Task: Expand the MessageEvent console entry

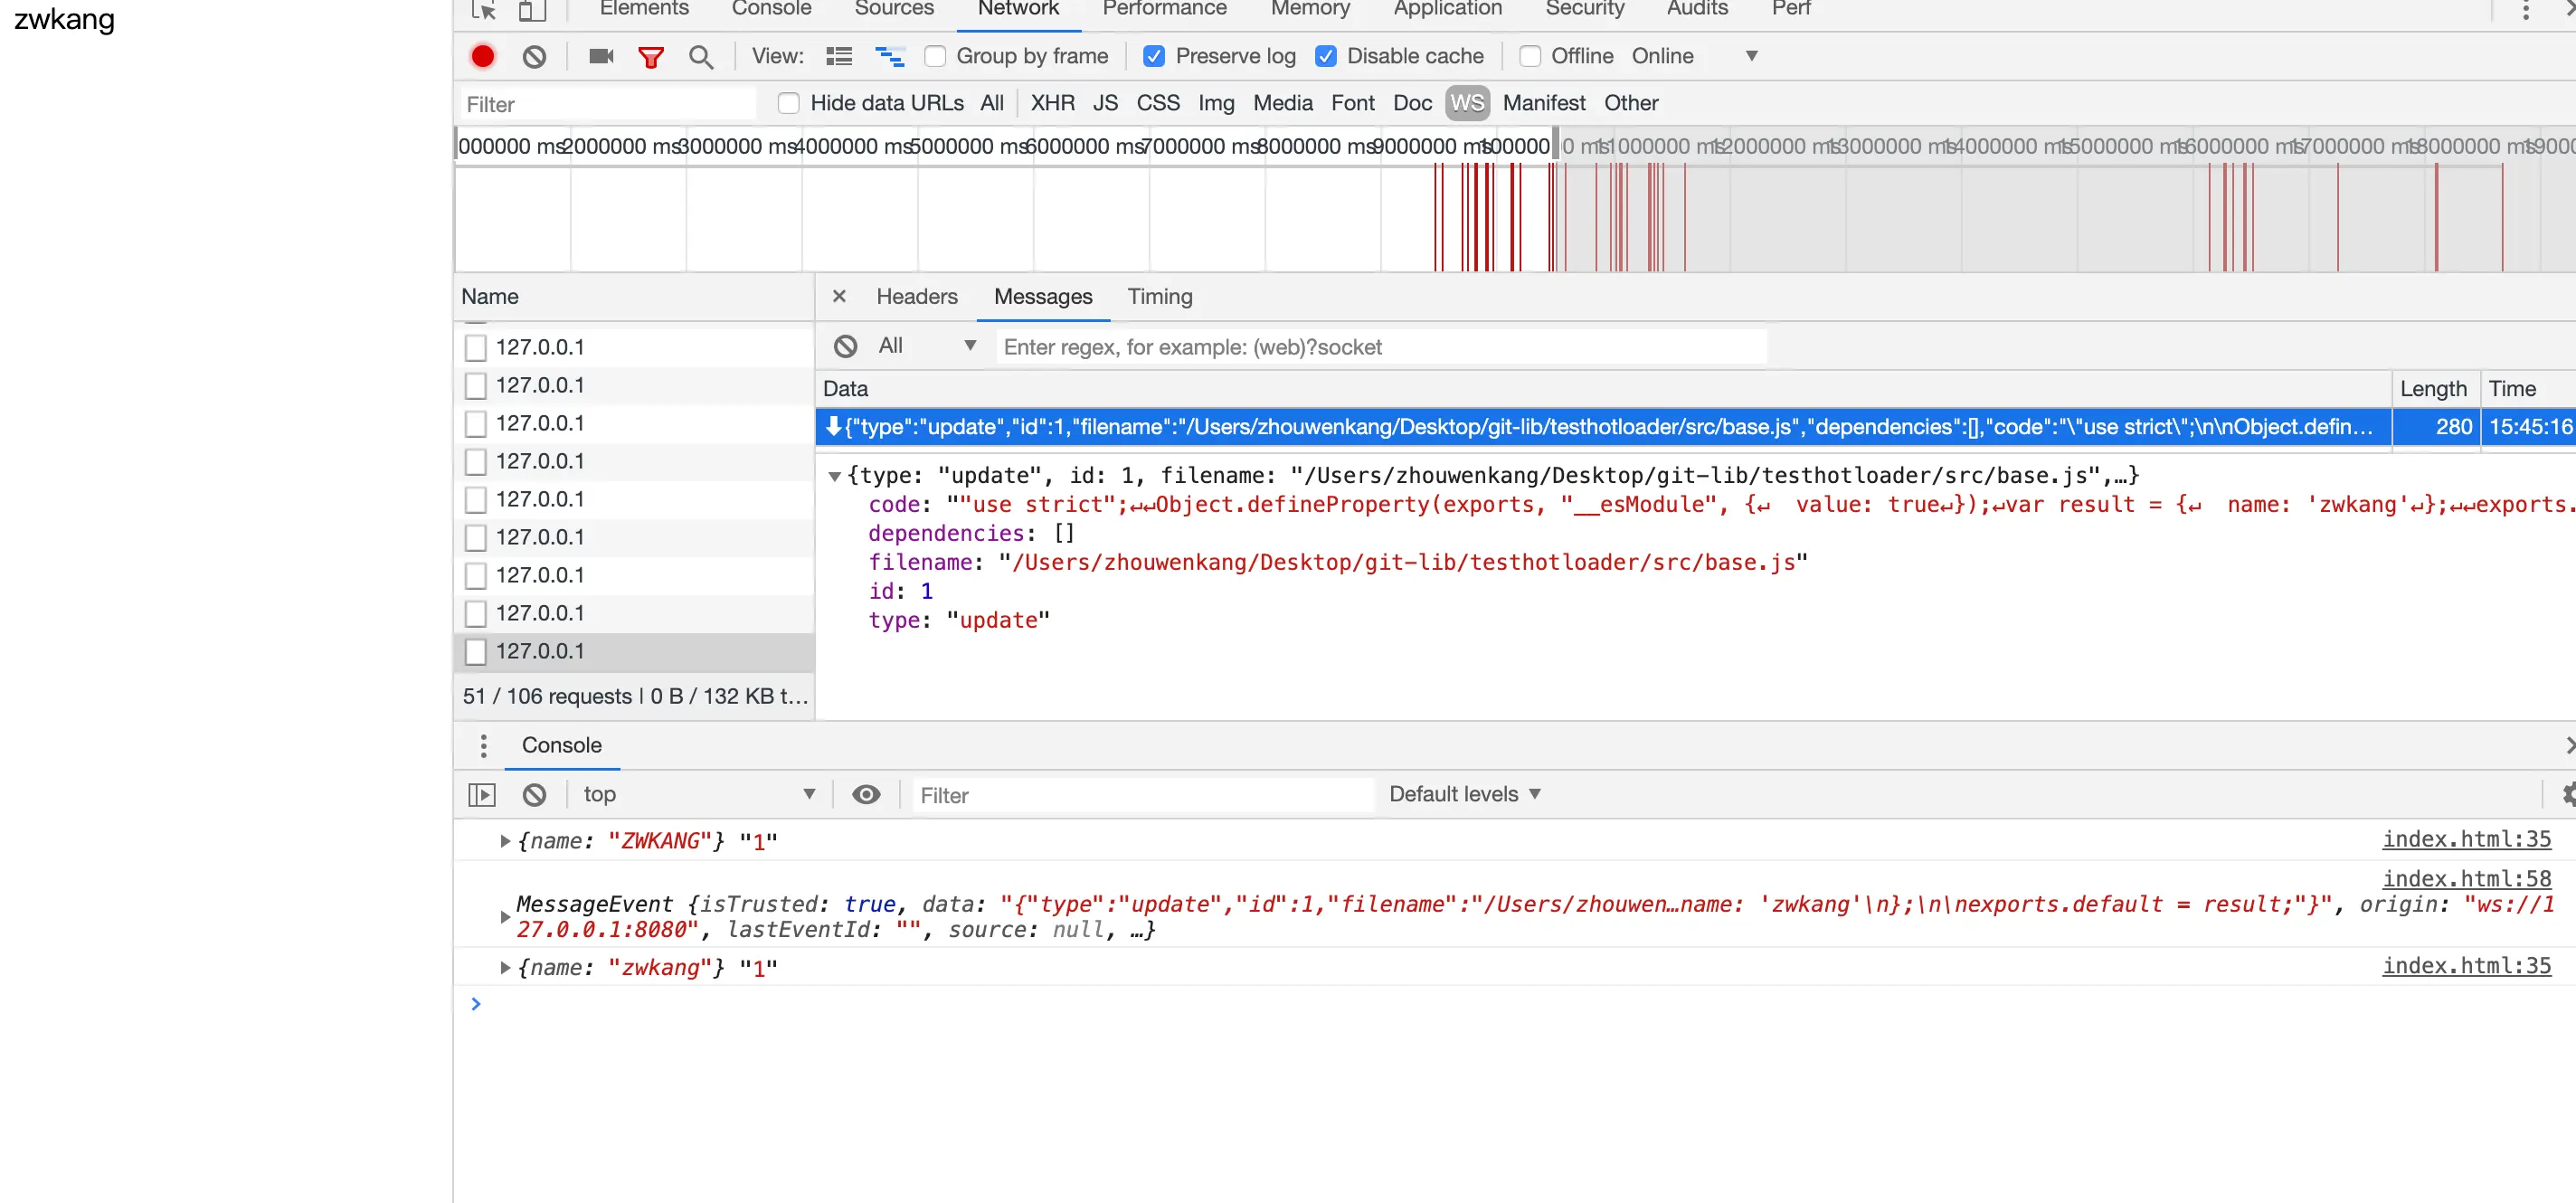Action: pos(505,916)
